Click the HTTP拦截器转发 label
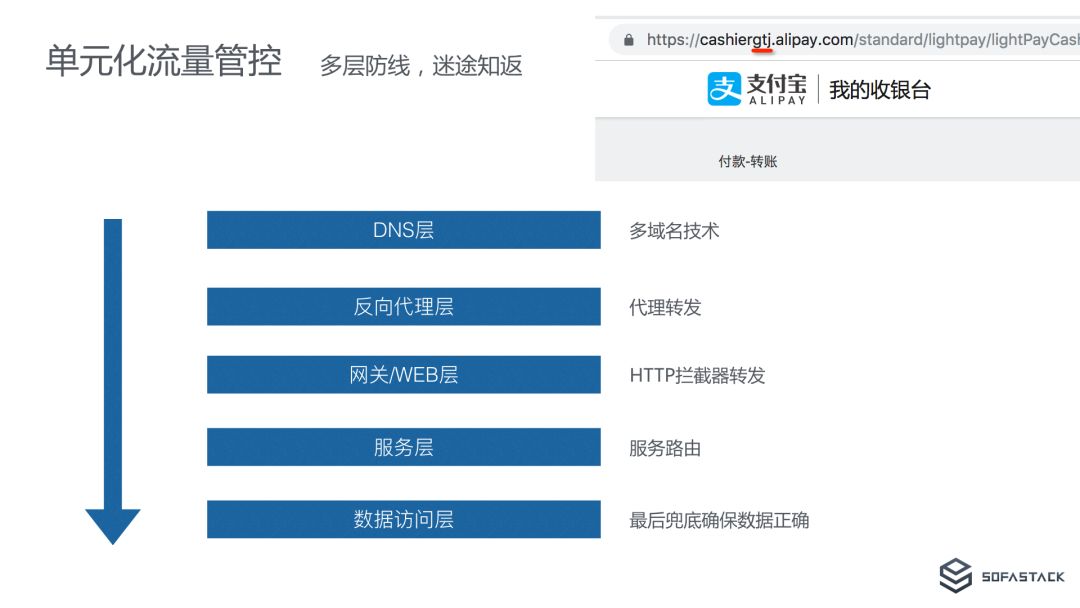This screenshot has height=608, width=1080. click(x=697, y=375)
